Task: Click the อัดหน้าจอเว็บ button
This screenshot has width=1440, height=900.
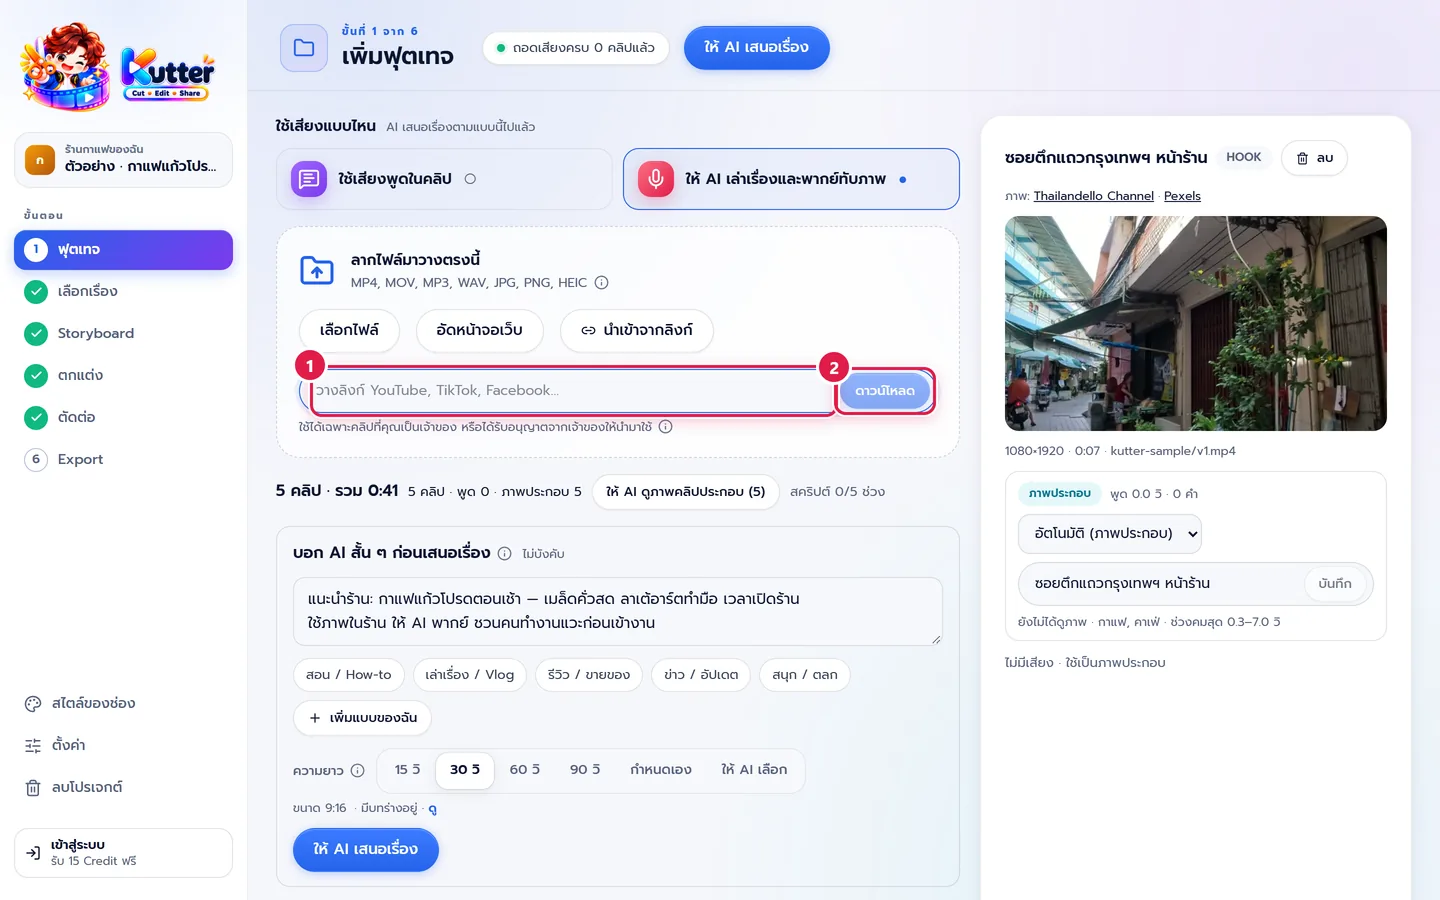Action: tap(480, 331)
